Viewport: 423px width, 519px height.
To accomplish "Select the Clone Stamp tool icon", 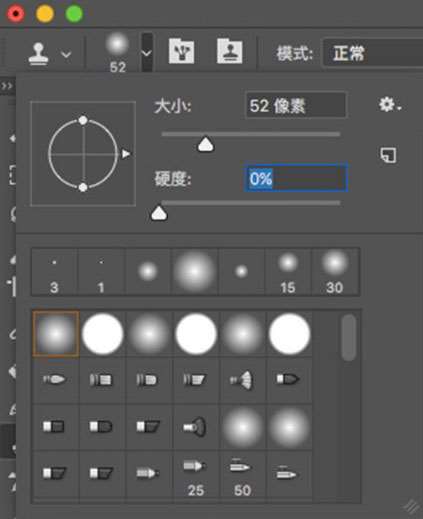I will (x=39, y=54).
